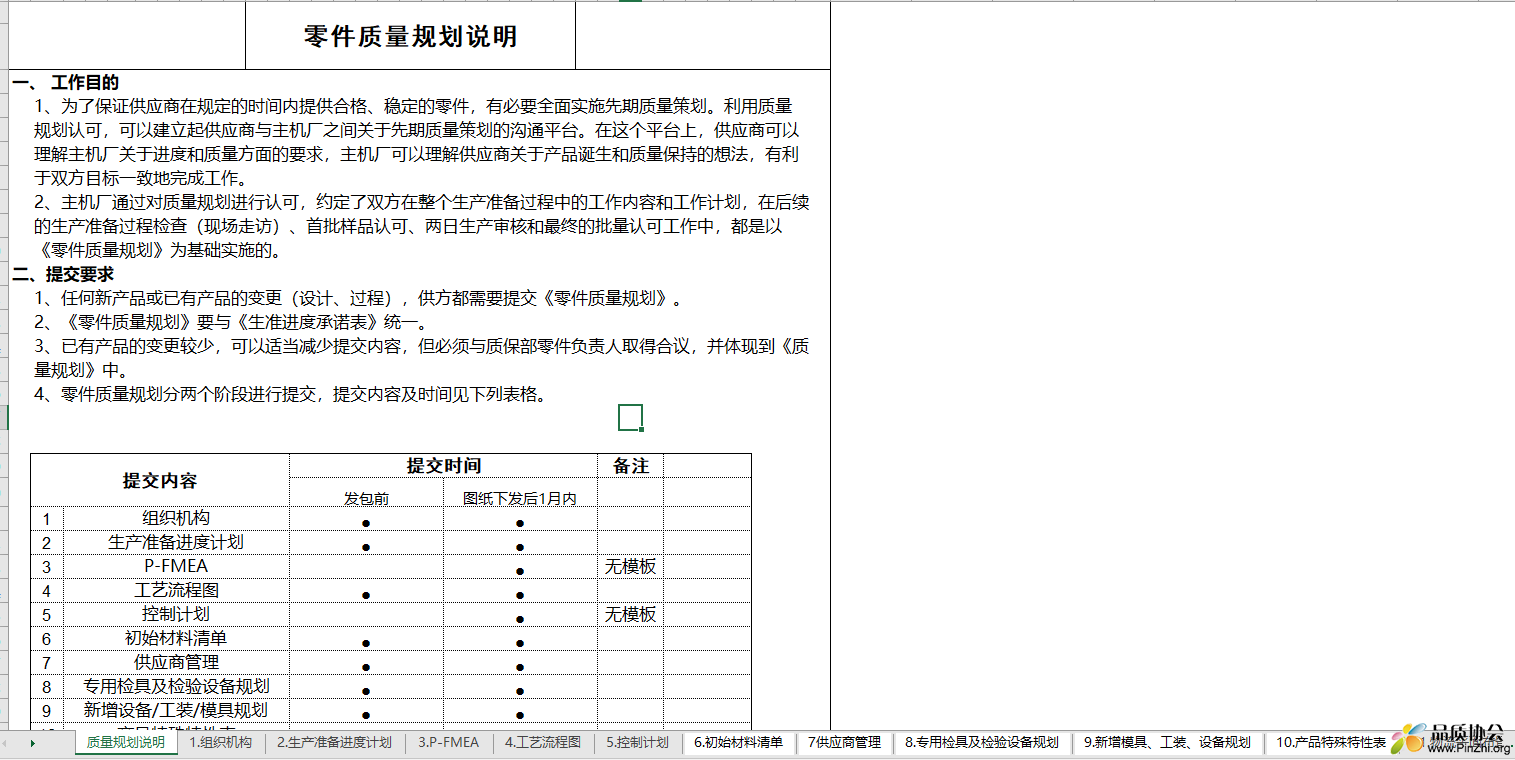Click the sheet tab navigation right arrow
This screenshot has width=1515, height=760.
[33, 743]
